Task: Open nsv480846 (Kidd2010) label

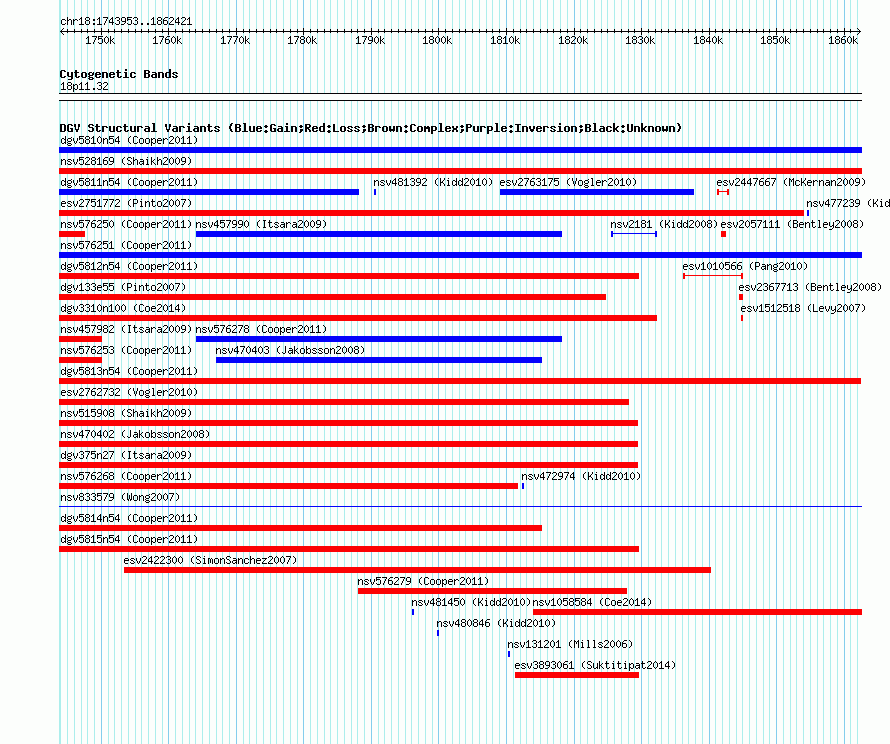Action: click(x=496, y=623)
